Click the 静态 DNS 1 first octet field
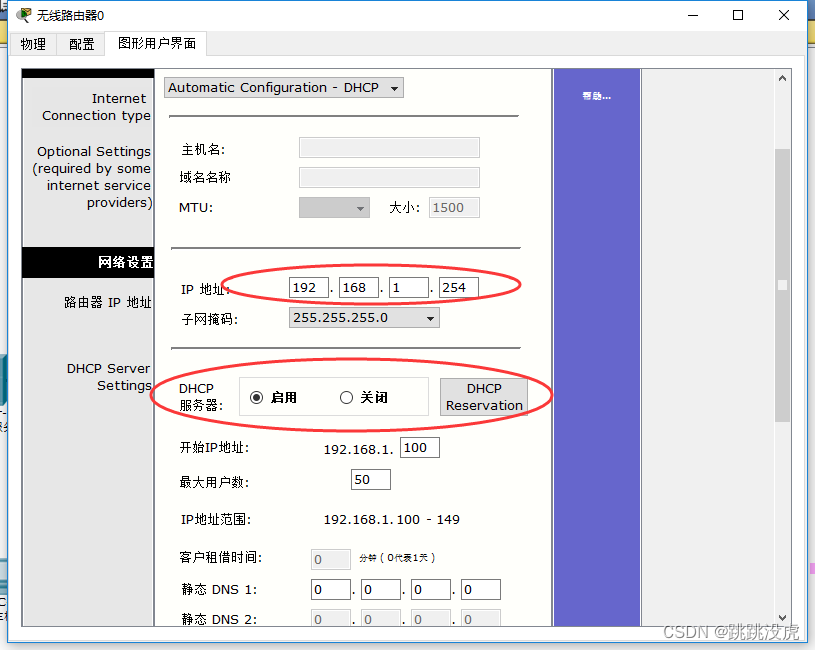The width and height of the screenshot is (815, 650). (x=331, y=590)
